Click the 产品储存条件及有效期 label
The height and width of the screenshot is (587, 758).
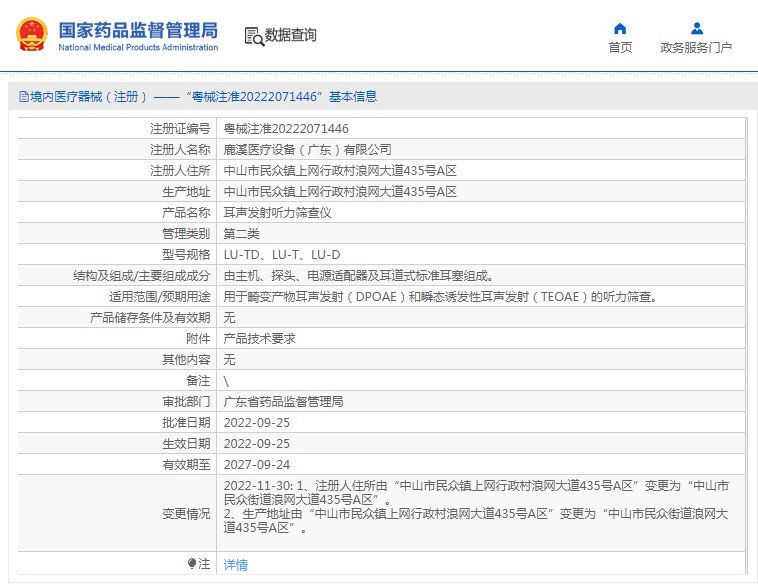click(150, 318)
